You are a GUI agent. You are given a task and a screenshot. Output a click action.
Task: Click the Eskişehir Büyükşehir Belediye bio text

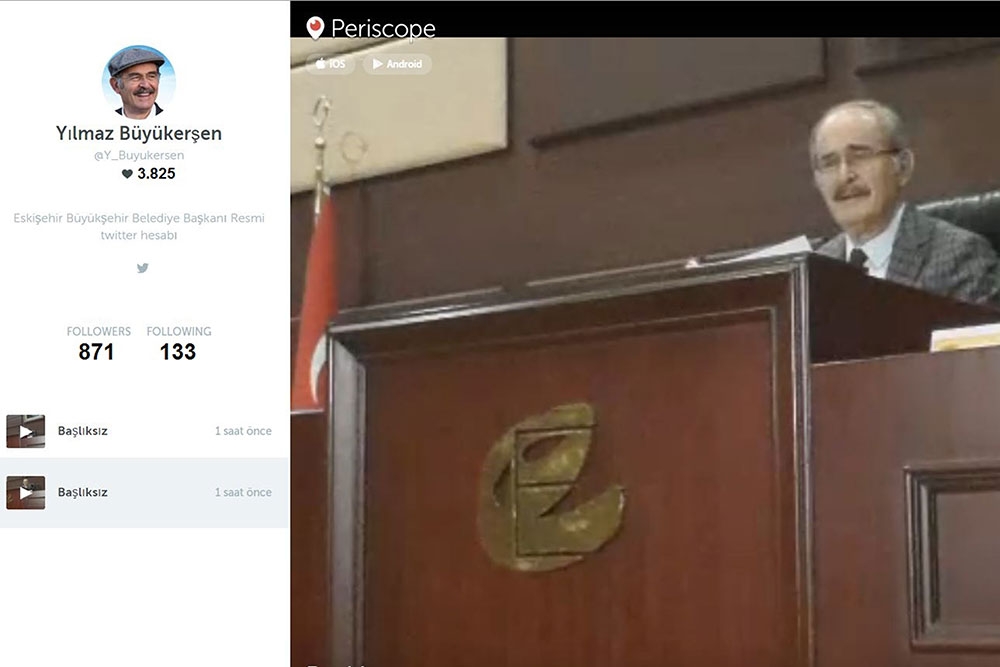pyautogui.click(x=138, y=226)
